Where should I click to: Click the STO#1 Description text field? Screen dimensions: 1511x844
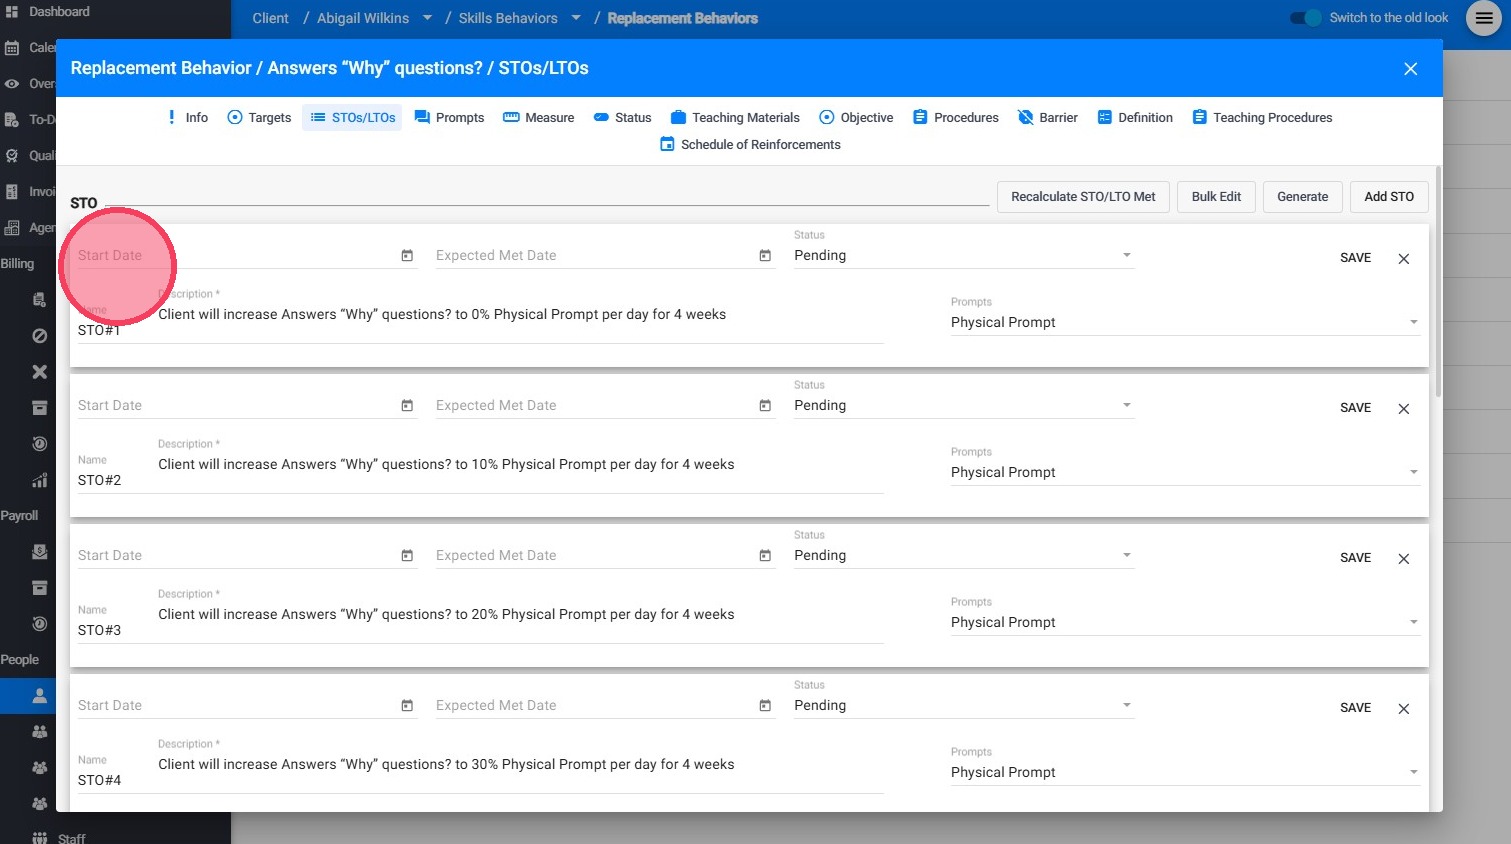(x=520, y=315)
